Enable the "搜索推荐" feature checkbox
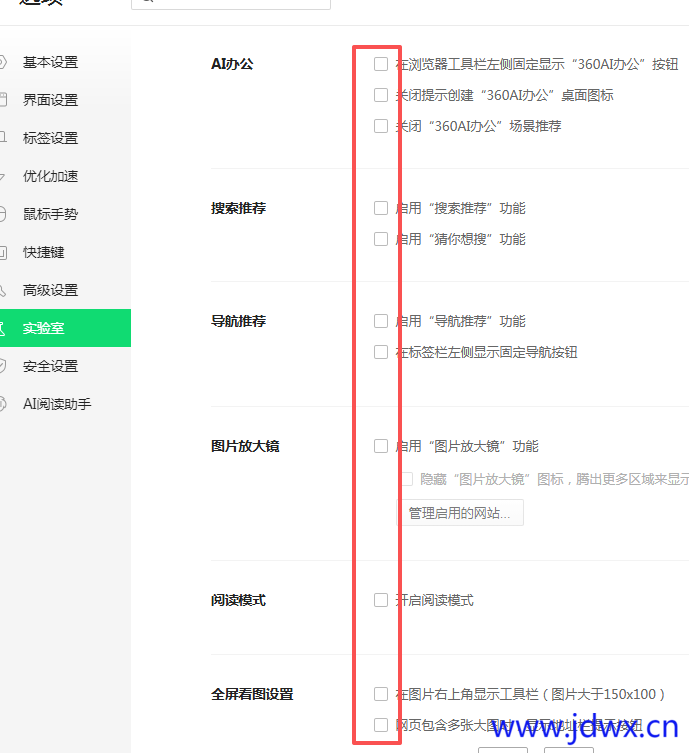This screenshot has height=753, width=689. click(381, 208)
